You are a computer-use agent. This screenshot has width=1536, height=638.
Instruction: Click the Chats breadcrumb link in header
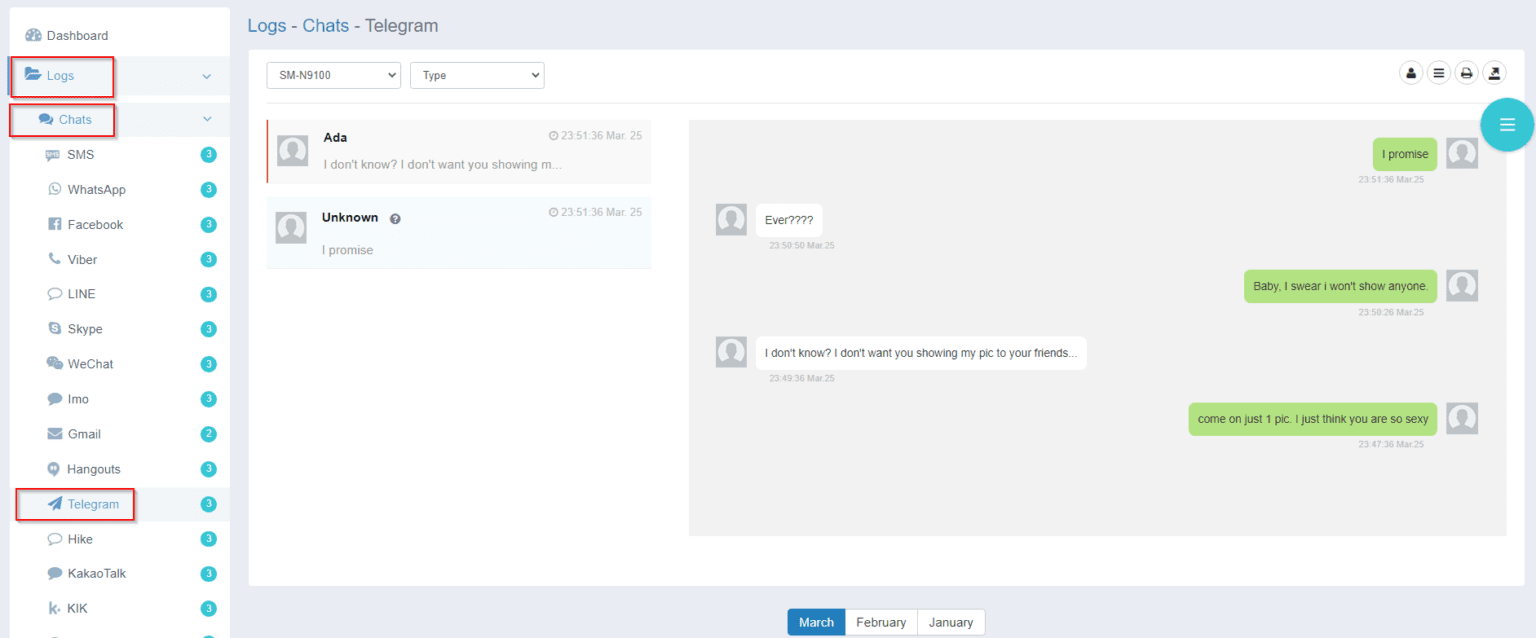[x=326, y=26]
